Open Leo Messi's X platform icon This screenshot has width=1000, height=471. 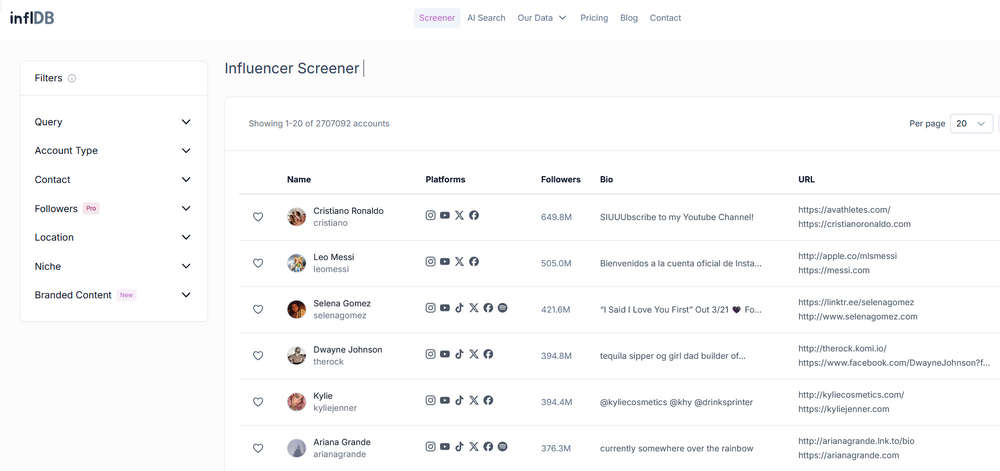click(x=459, y=261)
